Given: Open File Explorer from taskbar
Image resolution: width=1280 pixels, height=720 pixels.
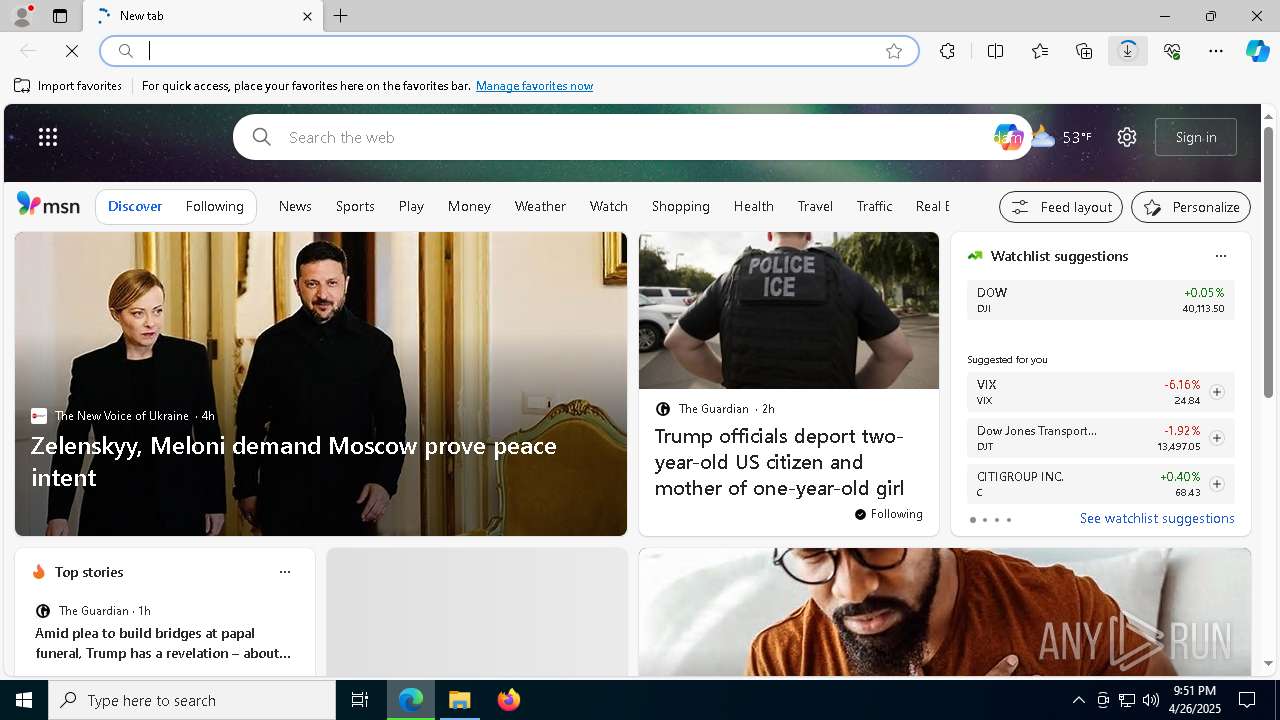Looking at the screenshot, I should pos(460,700).
